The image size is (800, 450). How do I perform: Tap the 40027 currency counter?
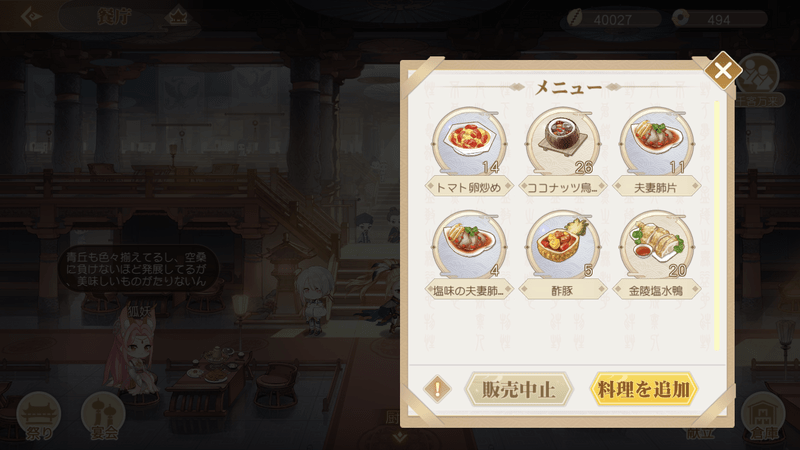pos(614,19)
